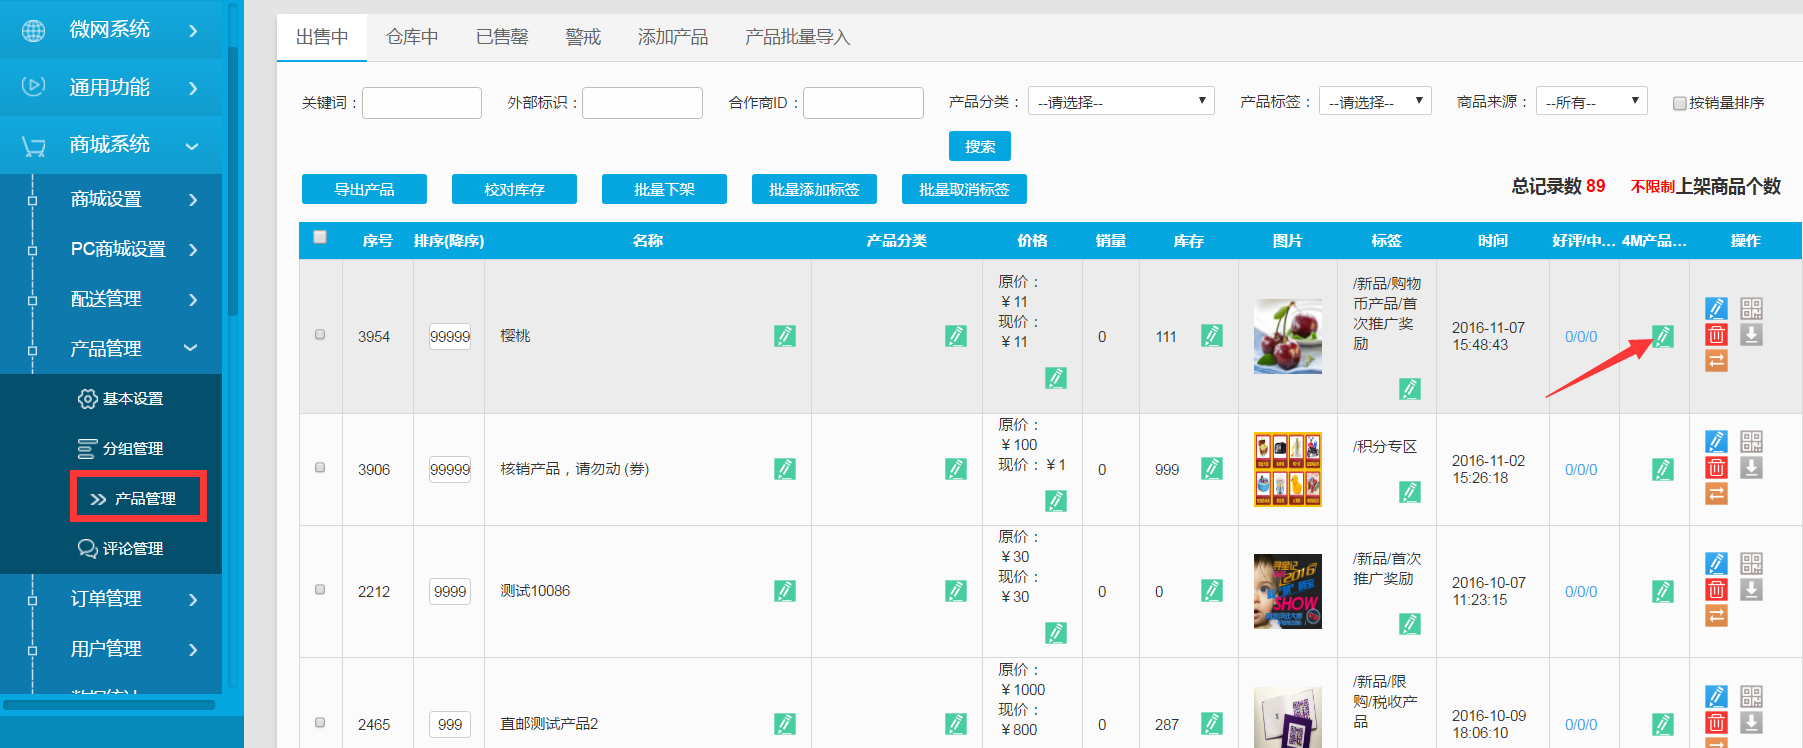The image size is (1803, 748).
Task: Open the 产品批量导入 tab
Action: (797, 37)
